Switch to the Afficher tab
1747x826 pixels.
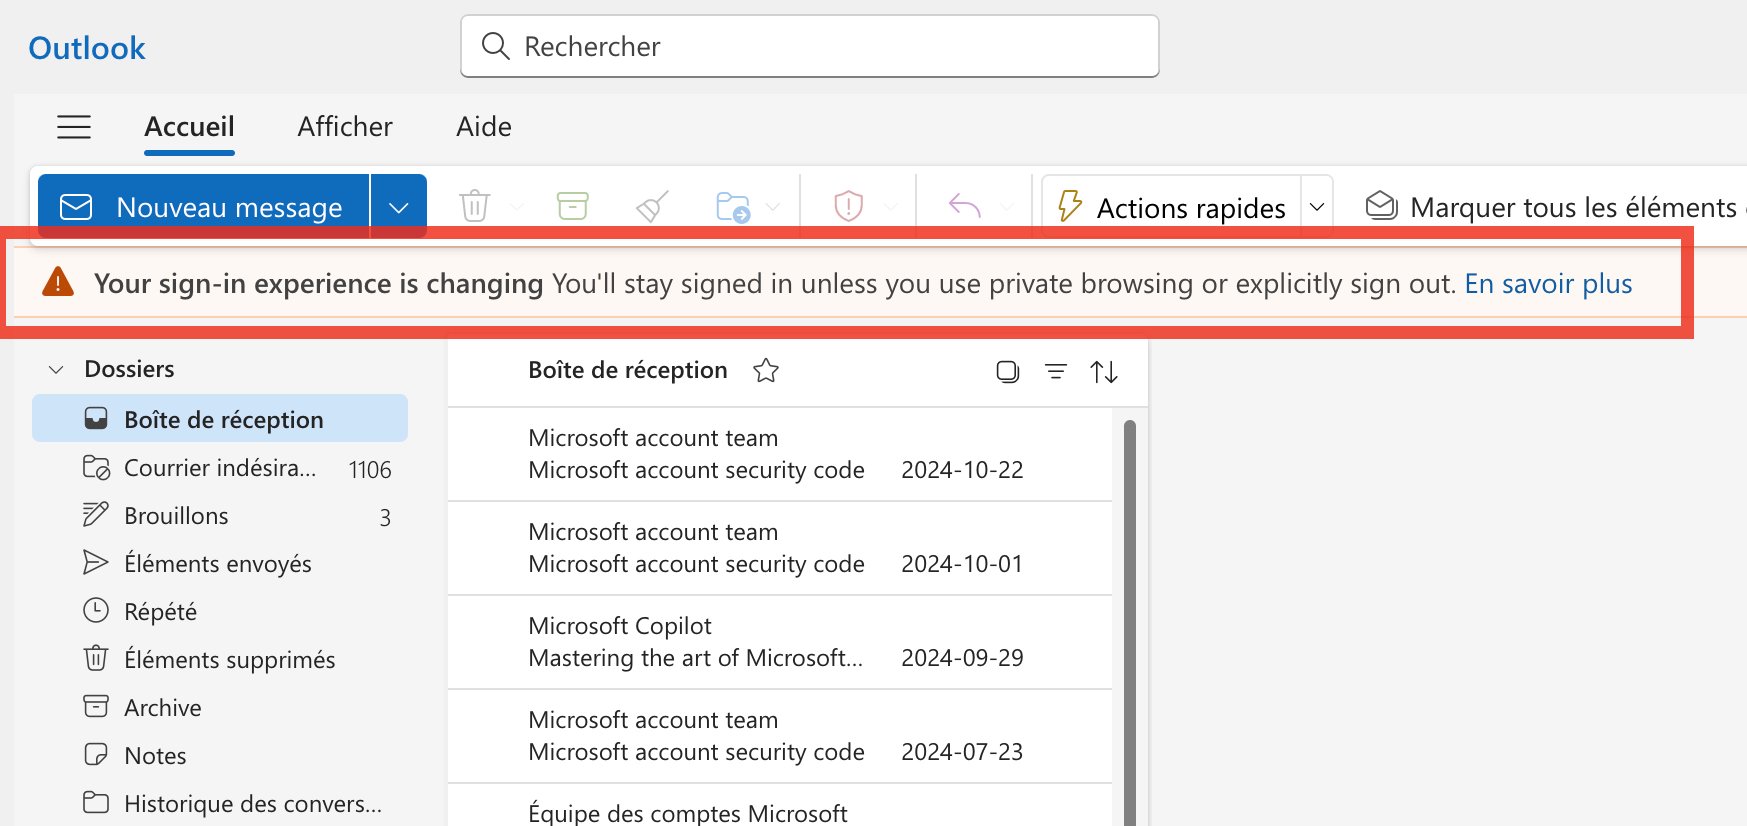click(x=345, y=127)
